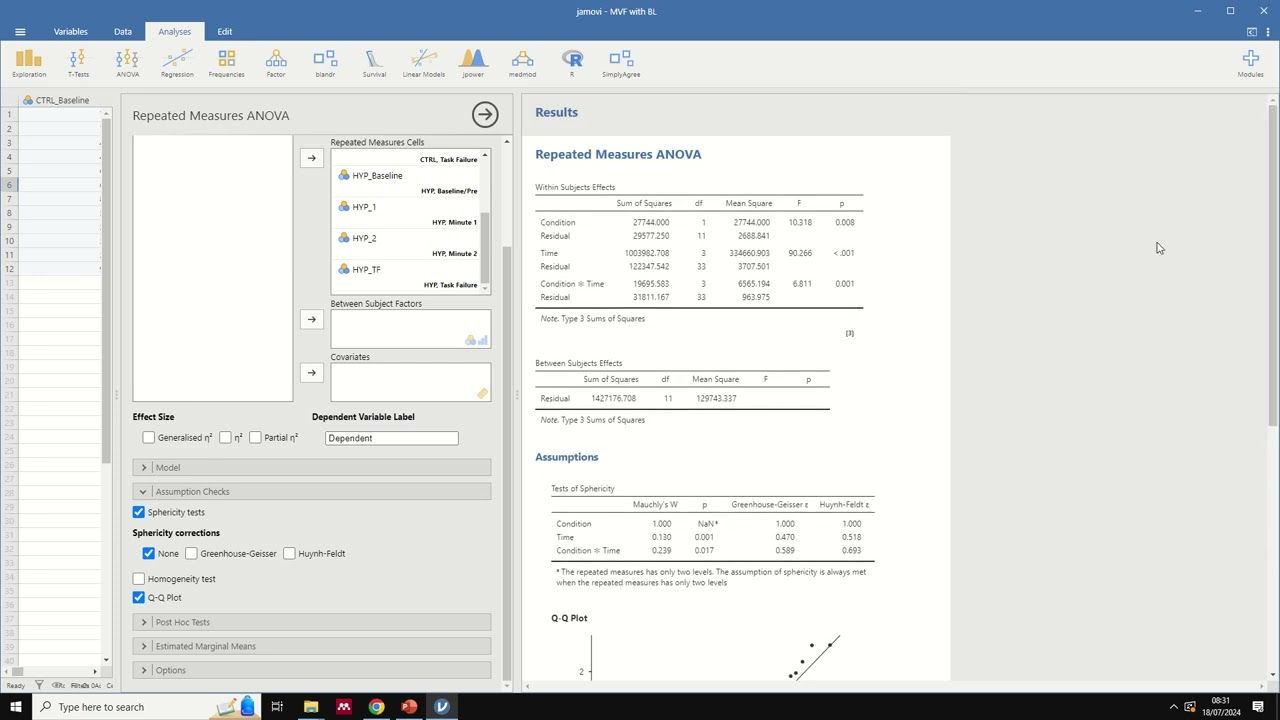The image size is (1280, 720).
Task: Expand the Options section
Action: pos(311,670)
